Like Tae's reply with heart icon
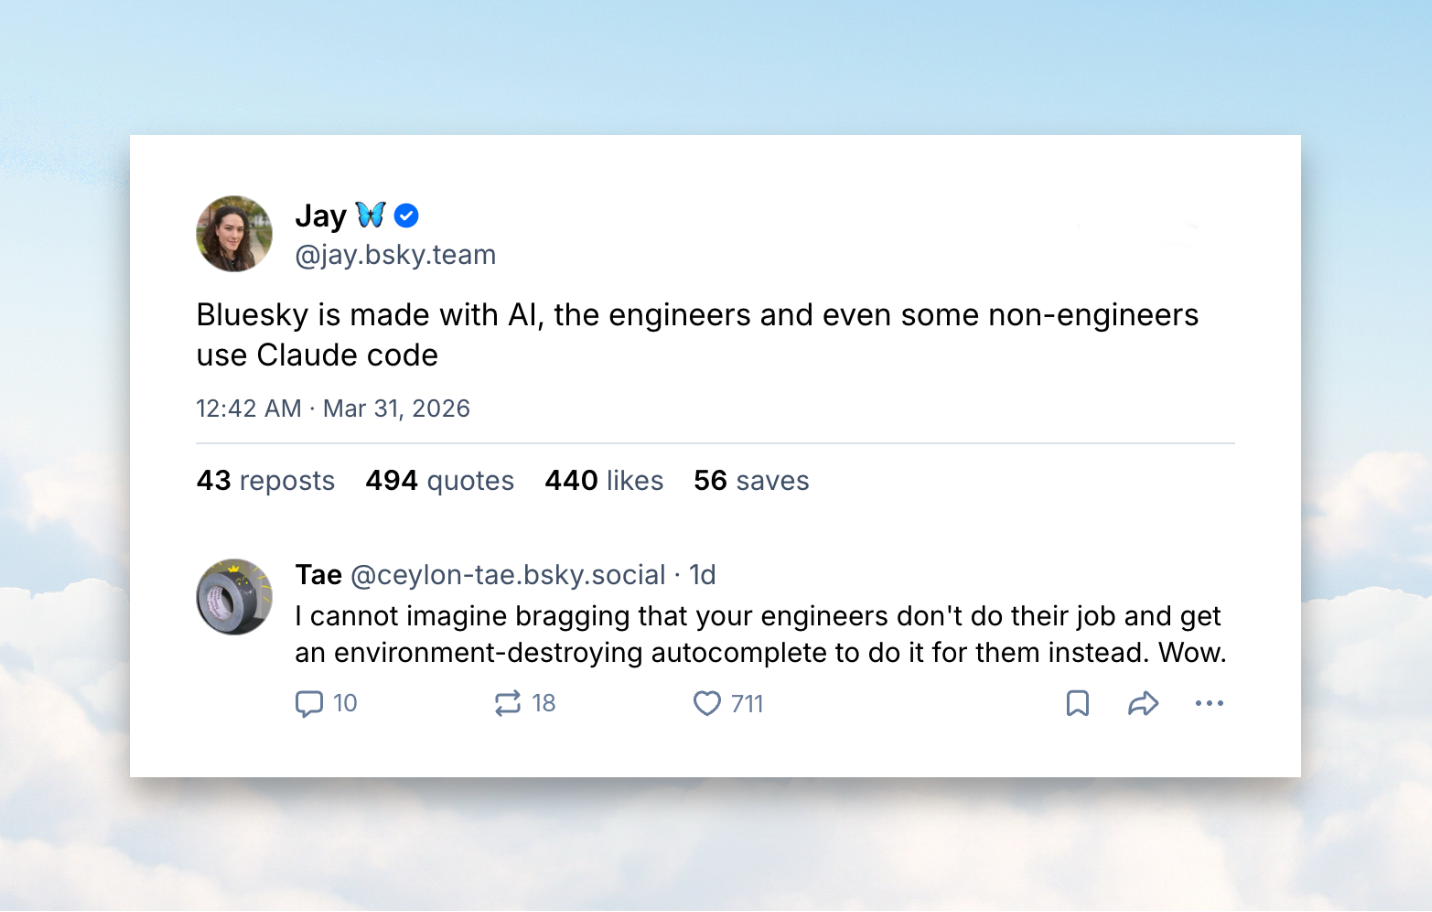This screenshot has height=912, width=1432. 707,704
